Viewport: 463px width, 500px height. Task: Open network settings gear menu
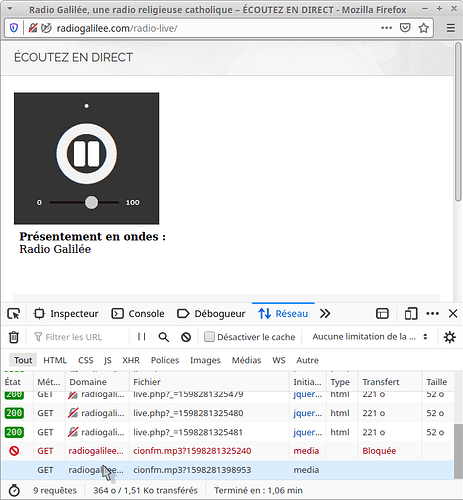[450, 337]
